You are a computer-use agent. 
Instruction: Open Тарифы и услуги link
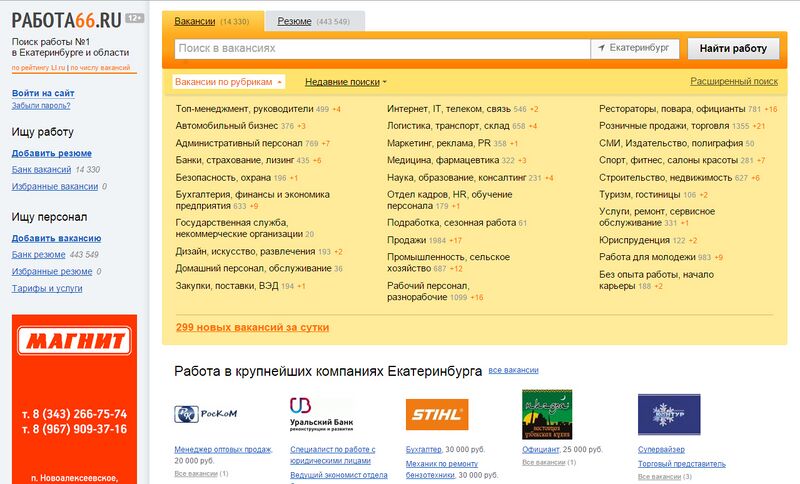47,288
